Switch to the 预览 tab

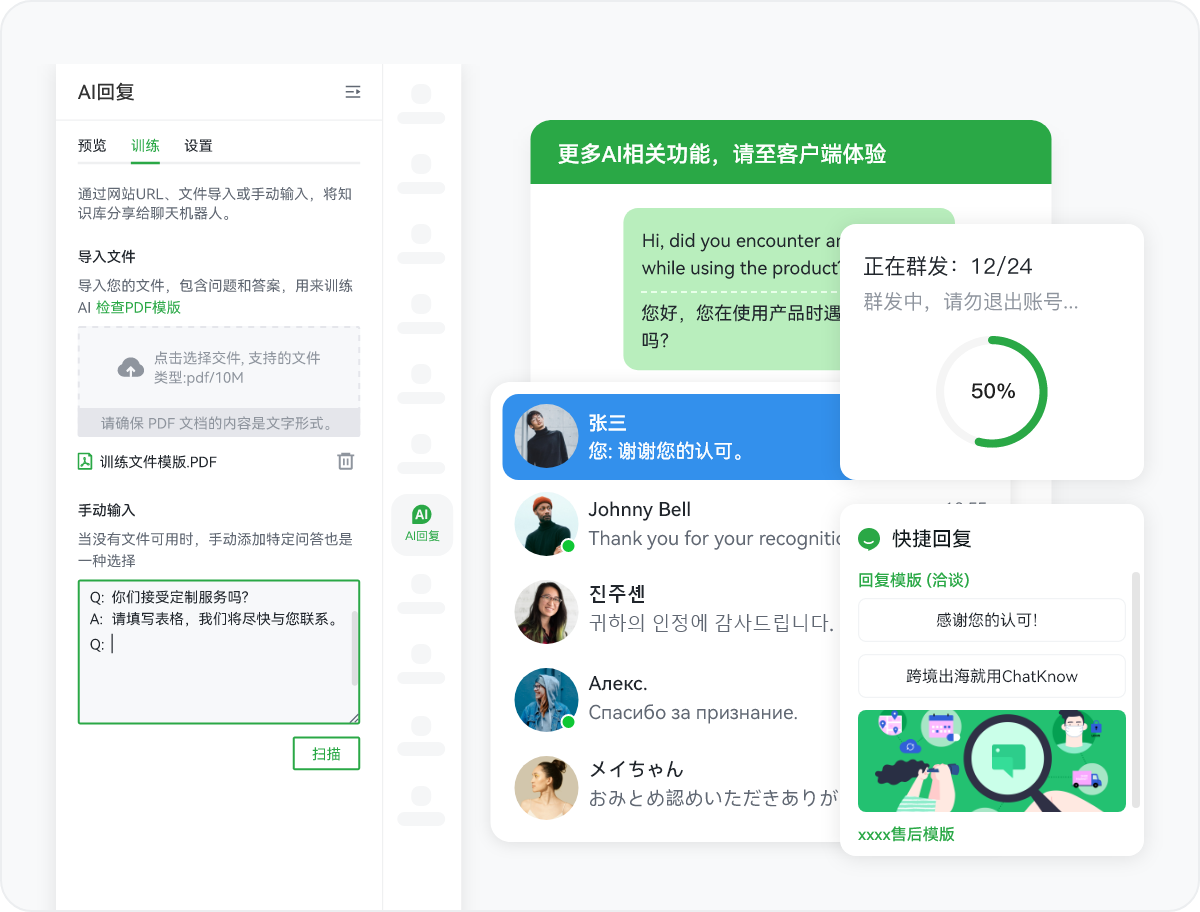[x=92, y=146]
